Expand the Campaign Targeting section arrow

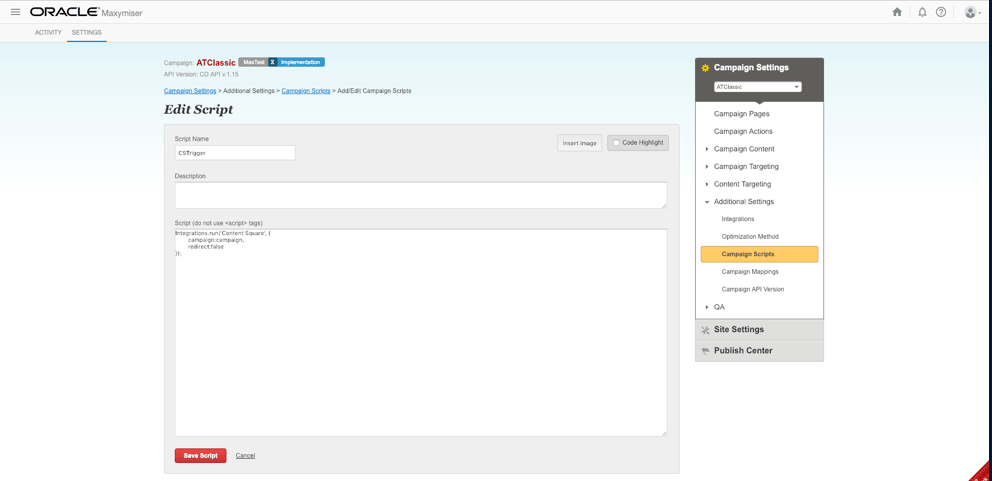pyautogui.click(x=707, y=167)
